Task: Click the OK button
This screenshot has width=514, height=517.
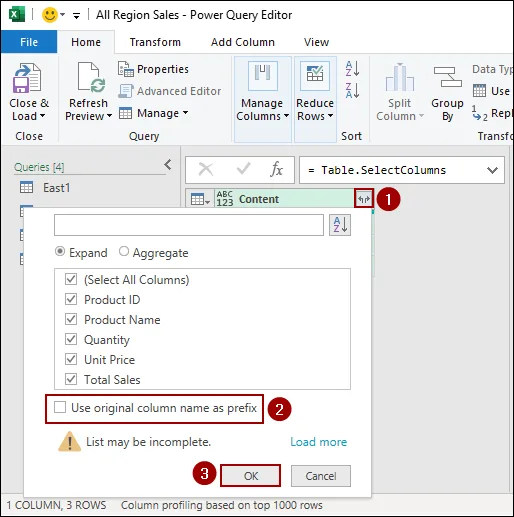Action: pyautogui.click(x=250, y=476)
